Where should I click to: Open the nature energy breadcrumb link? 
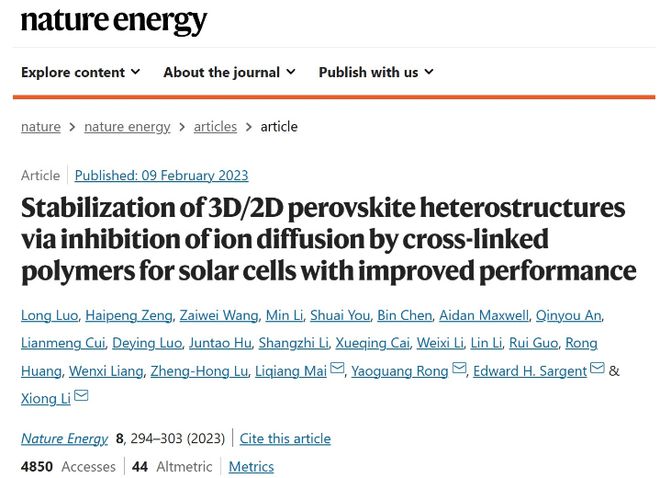(127, 127)
